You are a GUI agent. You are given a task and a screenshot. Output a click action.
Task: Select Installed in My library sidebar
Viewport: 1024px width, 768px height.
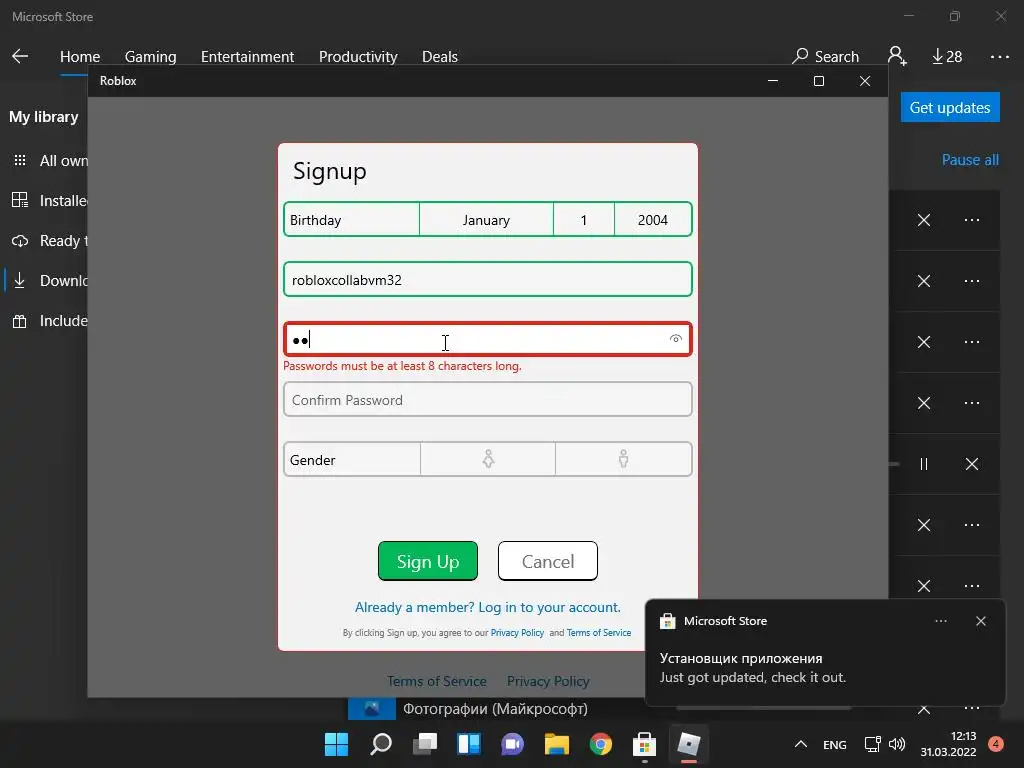50,200
